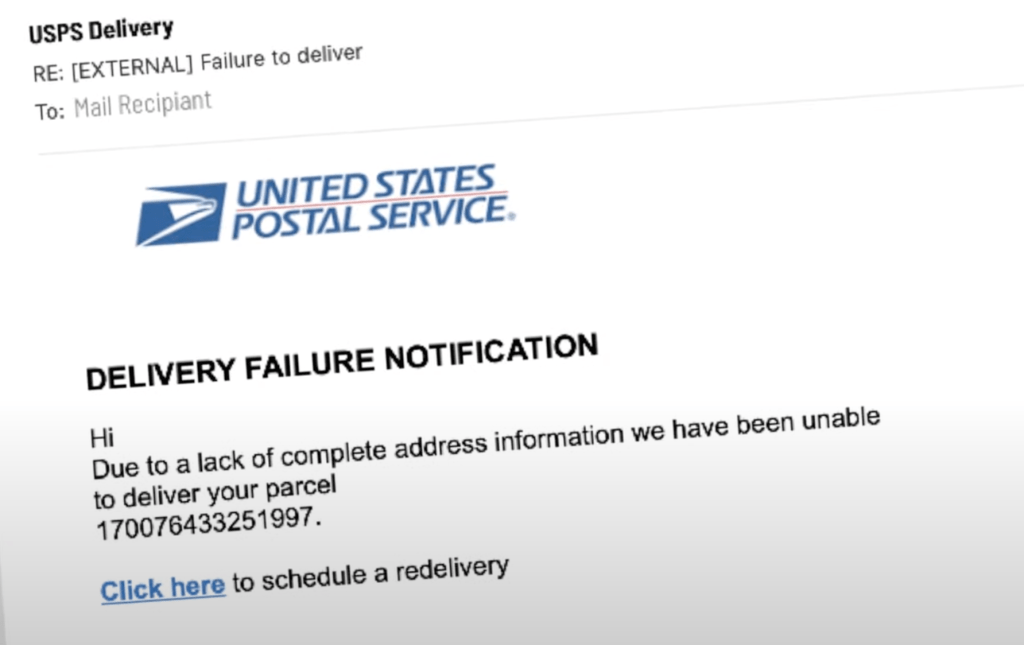Click the 'Mail Recipiant' recipient field
Image resolution: width=1024 pixels, height=645 pixels.
point(142,105)
